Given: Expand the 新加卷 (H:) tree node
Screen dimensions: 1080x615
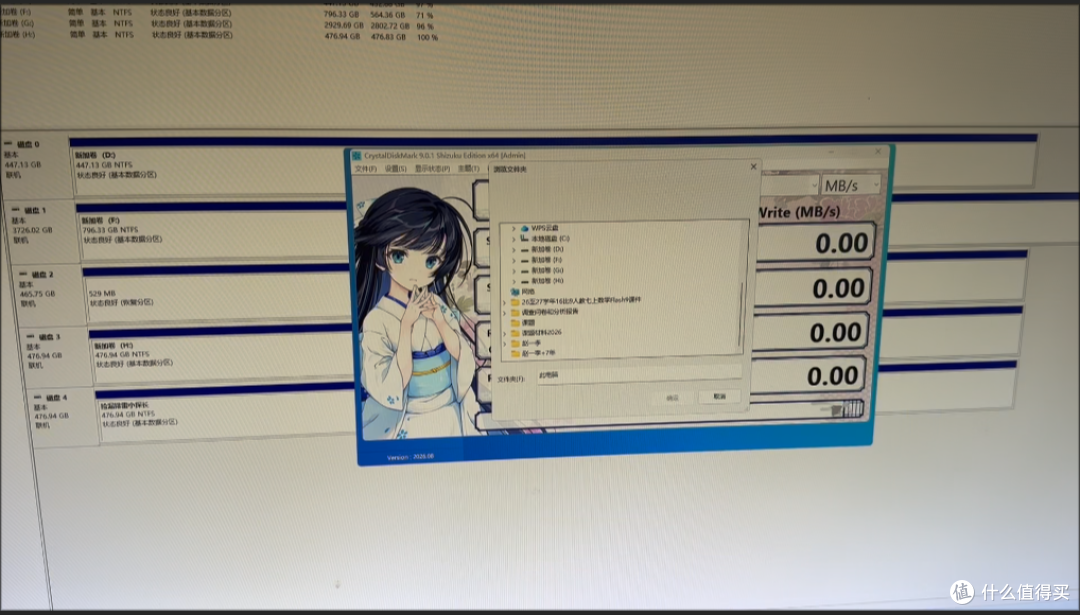Looking at the screenshot, I should click(513, 281).
